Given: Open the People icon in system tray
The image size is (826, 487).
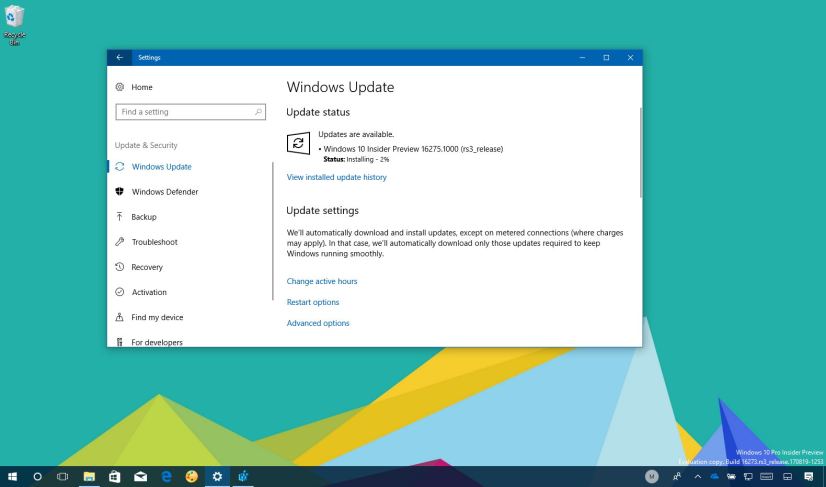Looking at the screenshot, I should point(677,476).
